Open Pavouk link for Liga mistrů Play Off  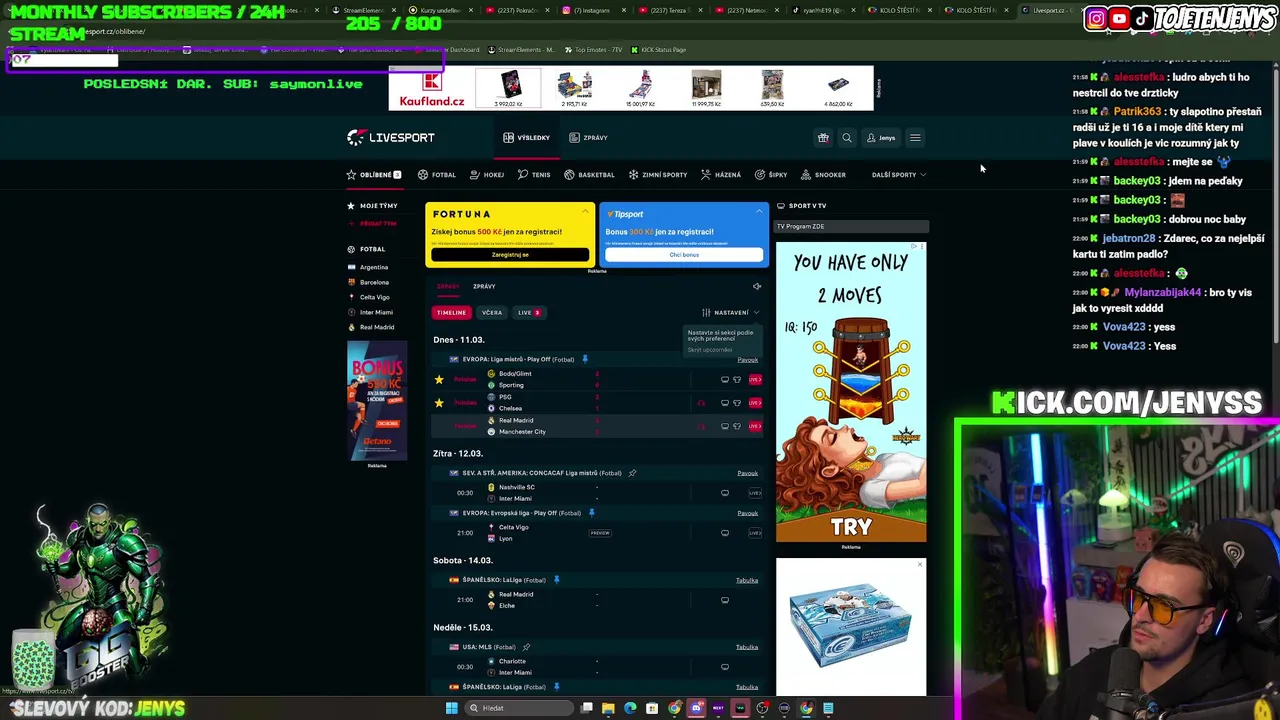point(748,360)
